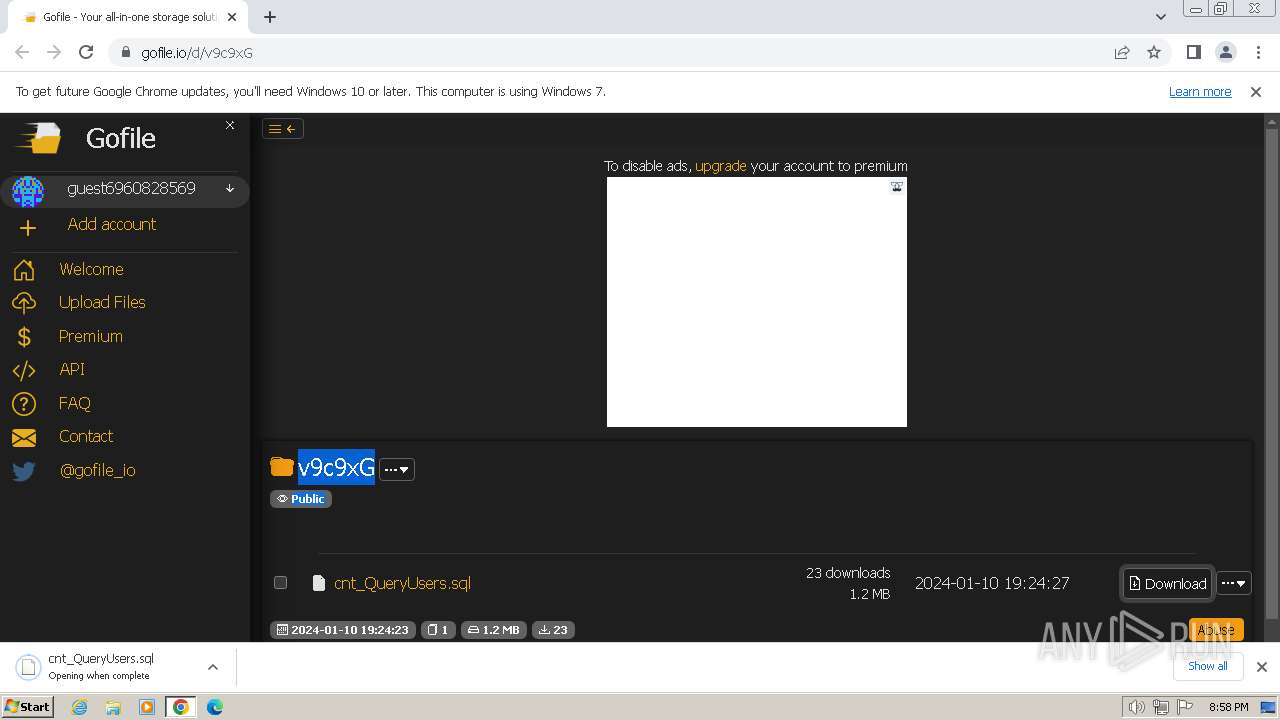This screenshot has width=1280, height=720.
Task: Go forward in browser history
Action: pyautogui.click(x=54, y=52)
